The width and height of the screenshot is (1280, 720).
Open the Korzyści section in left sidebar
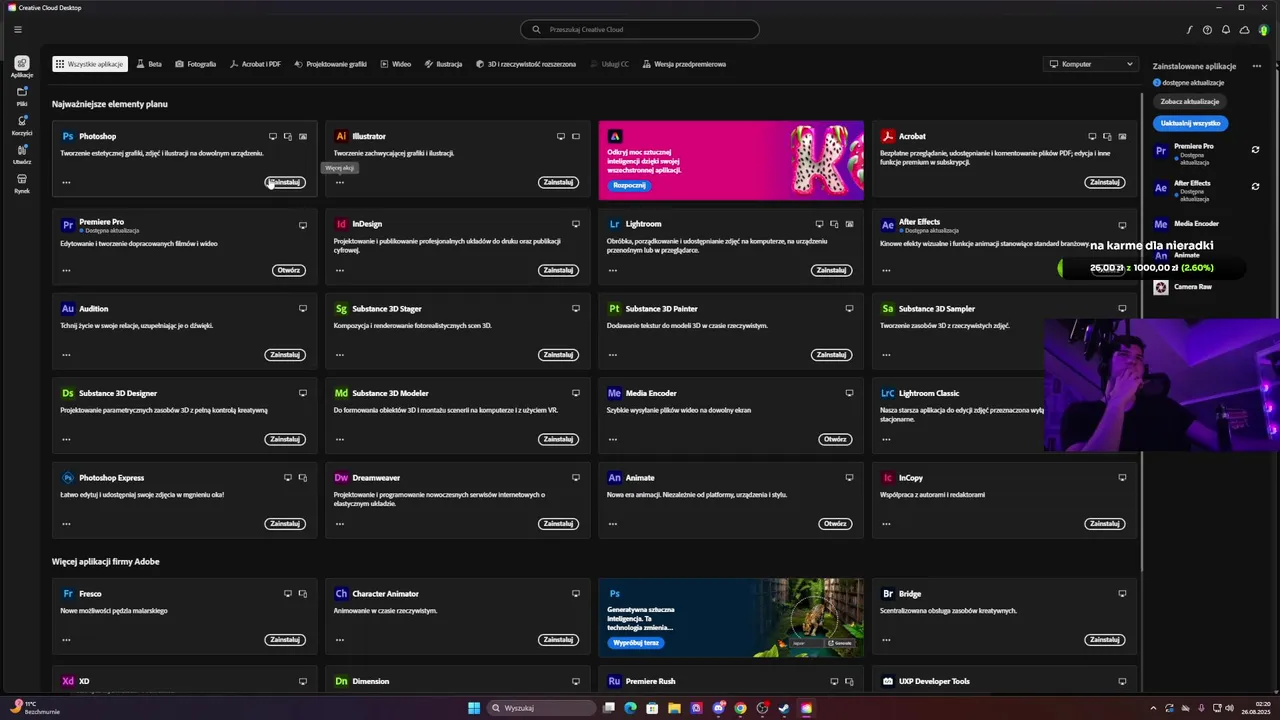tap(22, 124)
